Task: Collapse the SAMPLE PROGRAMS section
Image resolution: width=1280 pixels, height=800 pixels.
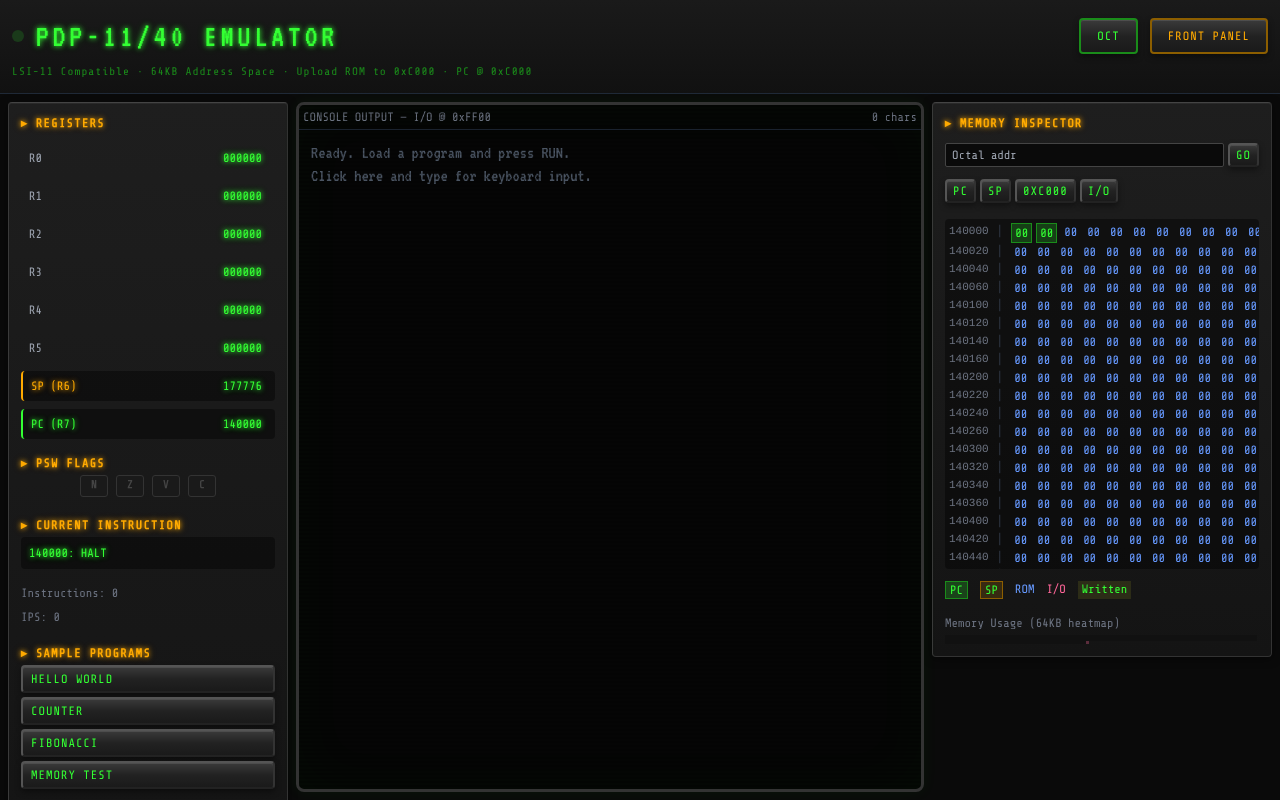Action: [x=85, y=652]
